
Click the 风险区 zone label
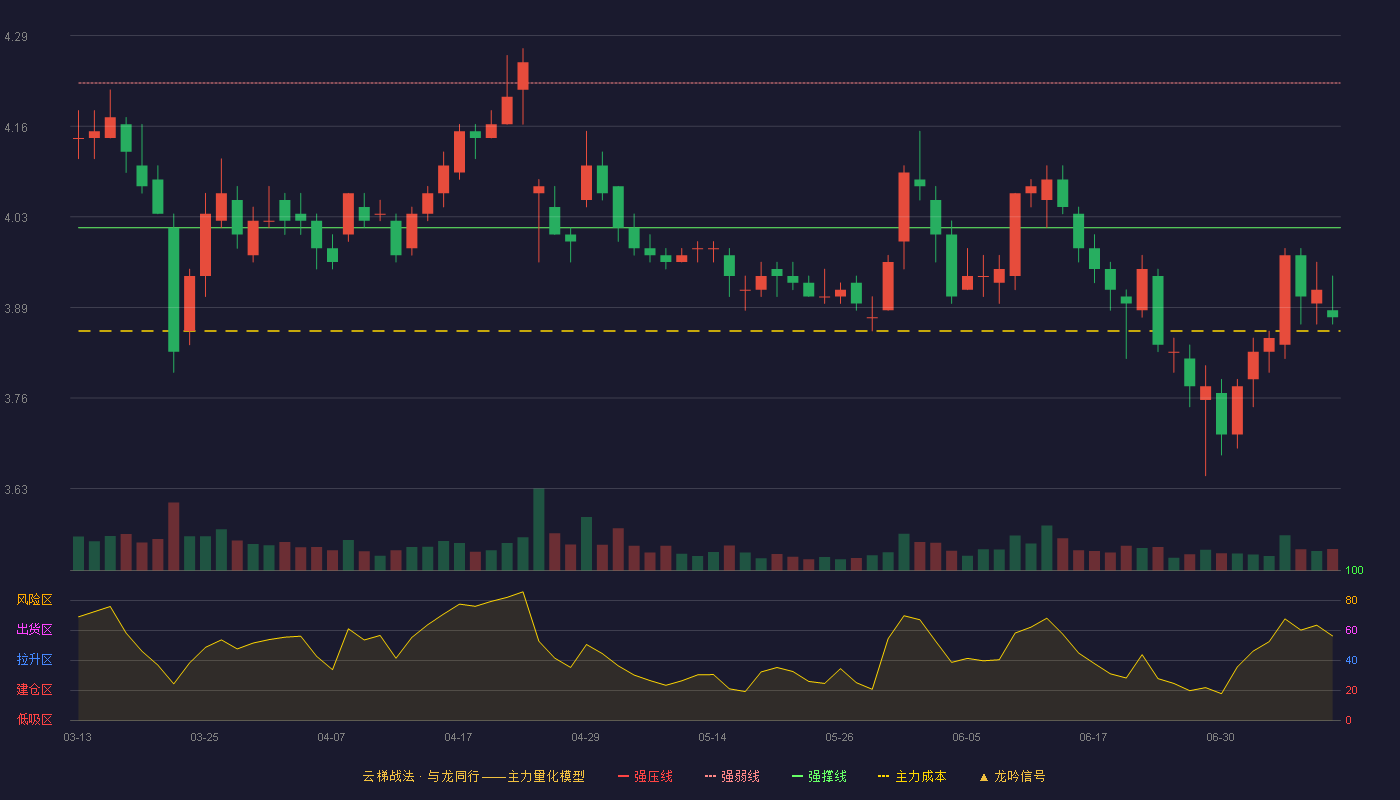[x=34, y=600]
